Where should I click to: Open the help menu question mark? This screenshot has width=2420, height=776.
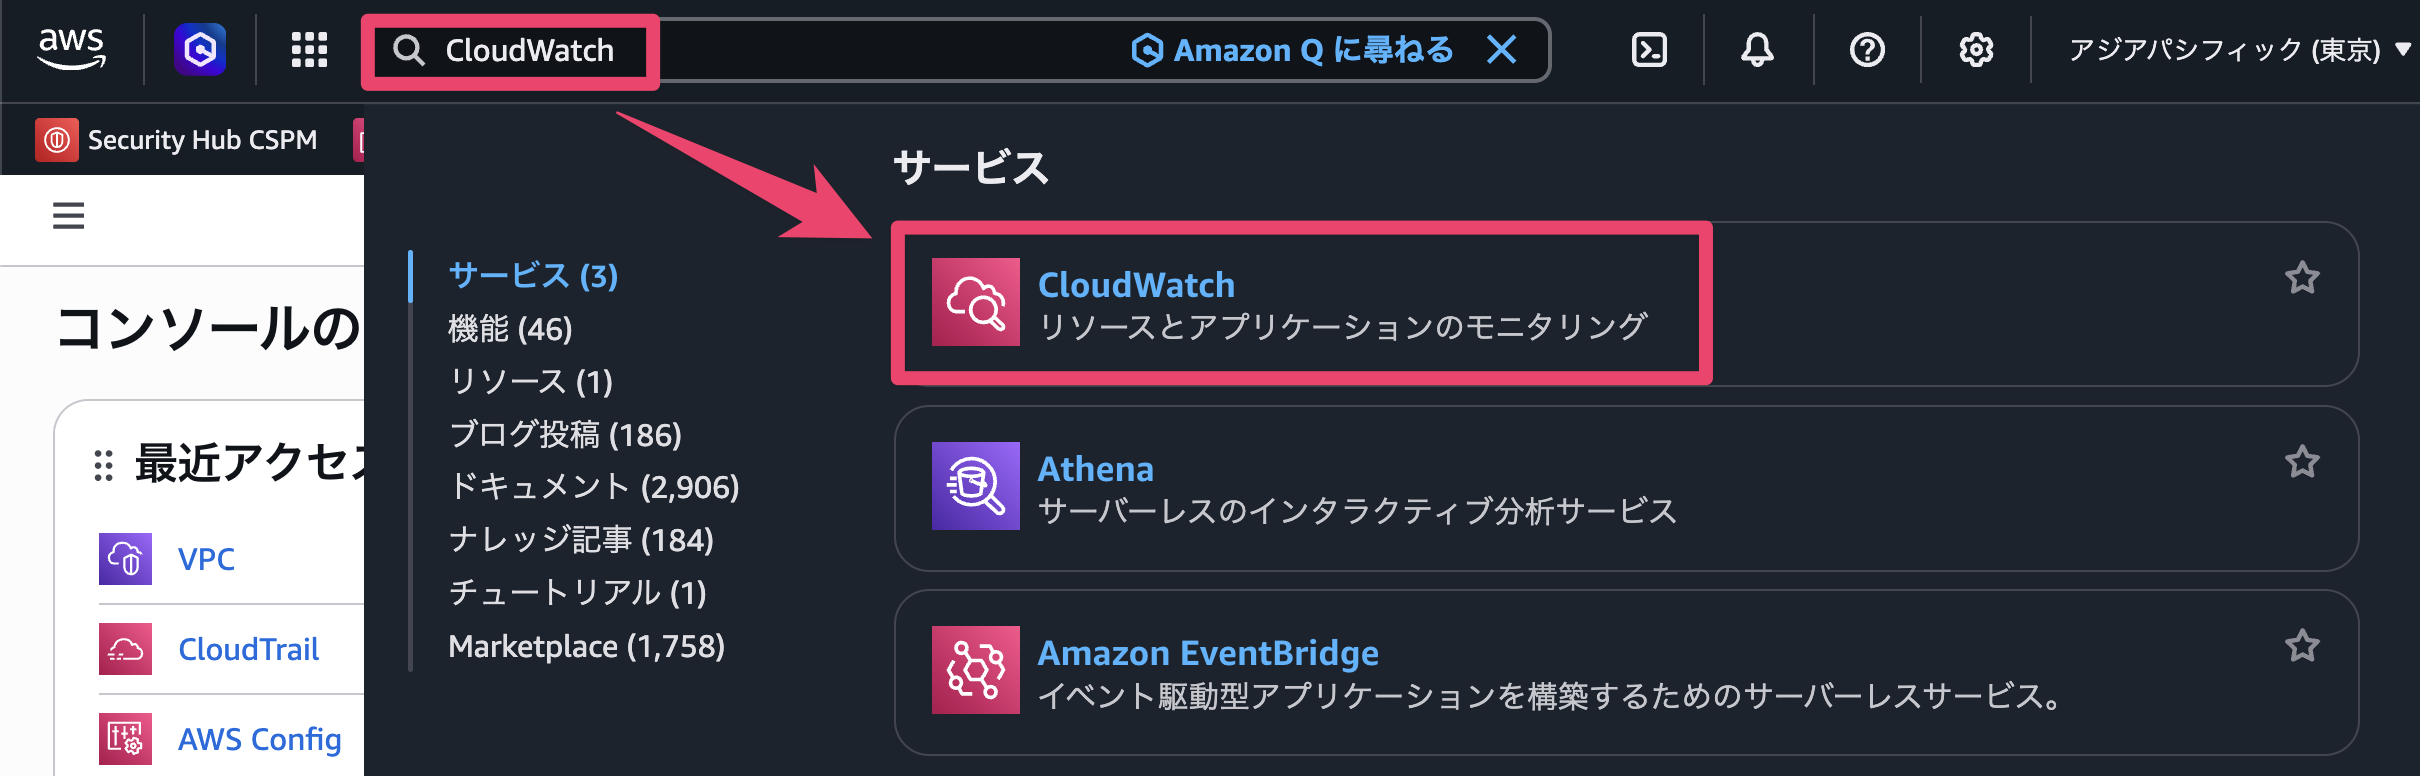click(x=1866, y=50)
